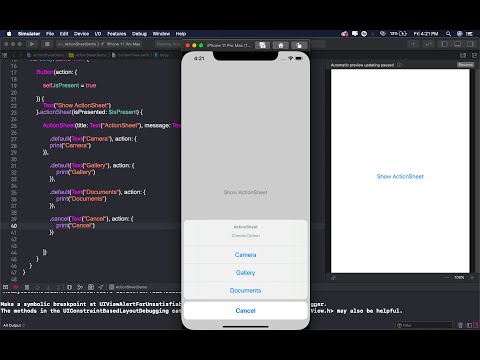The image size is (480, 360).
Task: Stop the running app in Xcode toolbar
Action: click(x=47, y=44)
